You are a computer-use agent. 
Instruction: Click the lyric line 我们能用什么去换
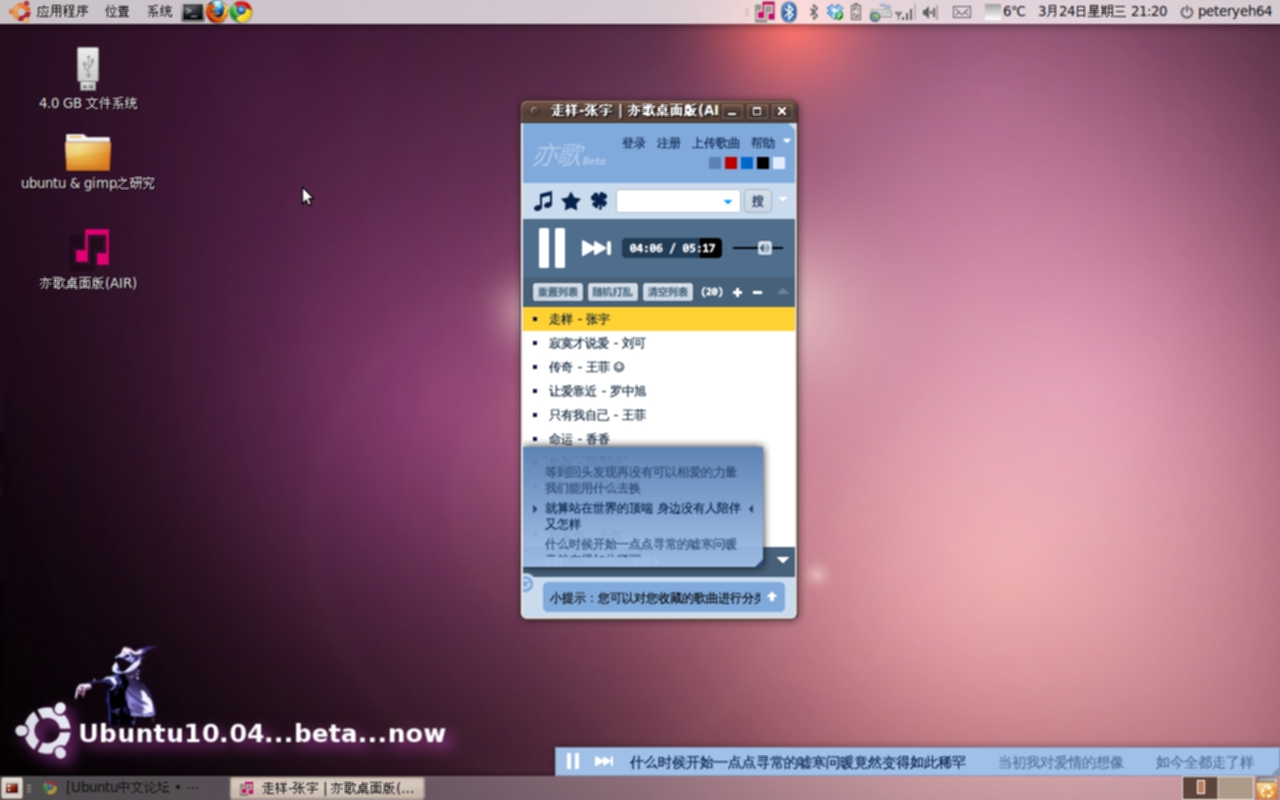593,489
